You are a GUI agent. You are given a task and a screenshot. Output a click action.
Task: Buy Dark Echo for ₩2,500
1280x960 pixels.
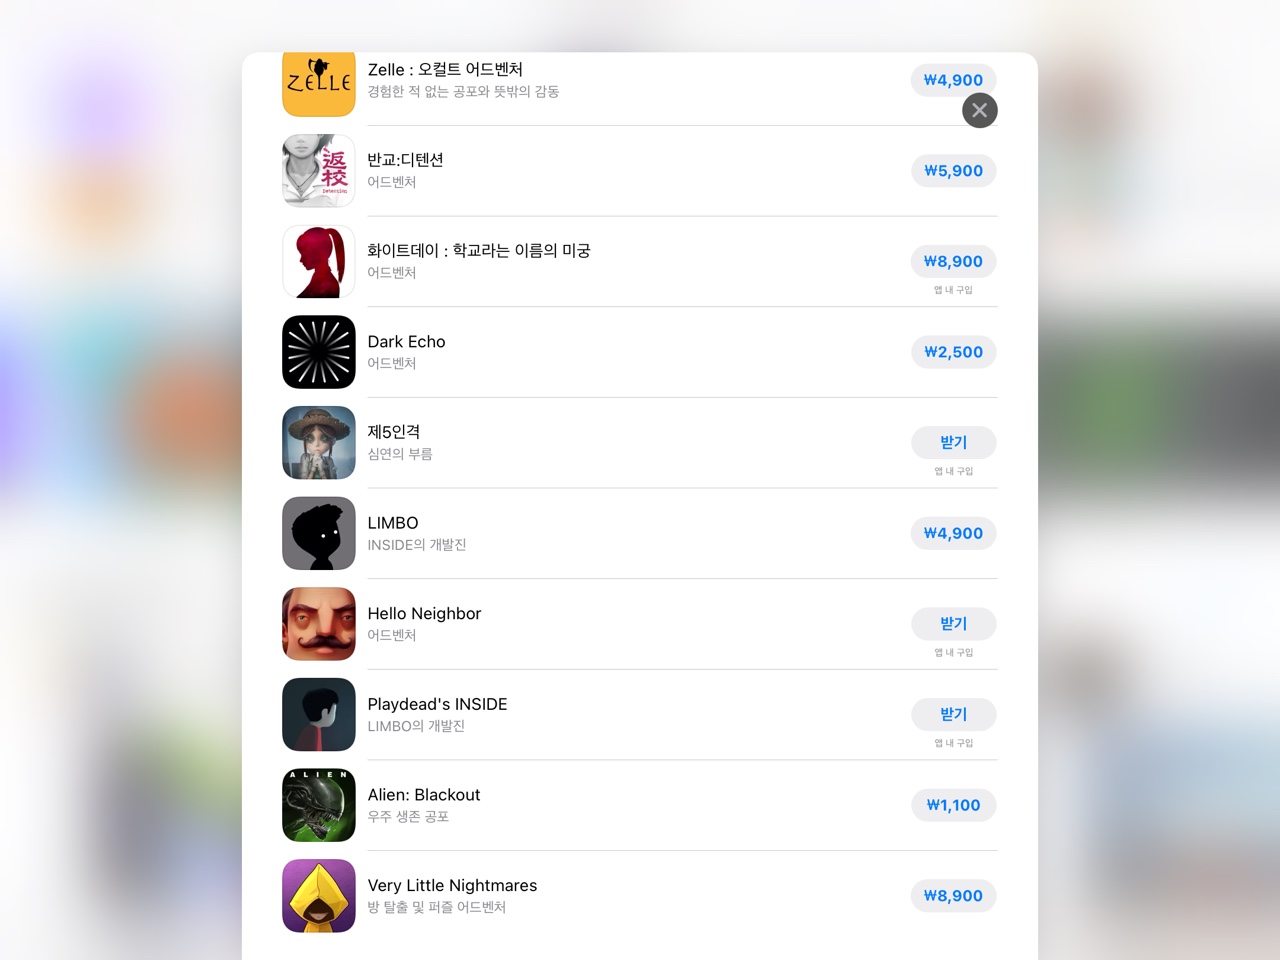[x=953, y=352]
